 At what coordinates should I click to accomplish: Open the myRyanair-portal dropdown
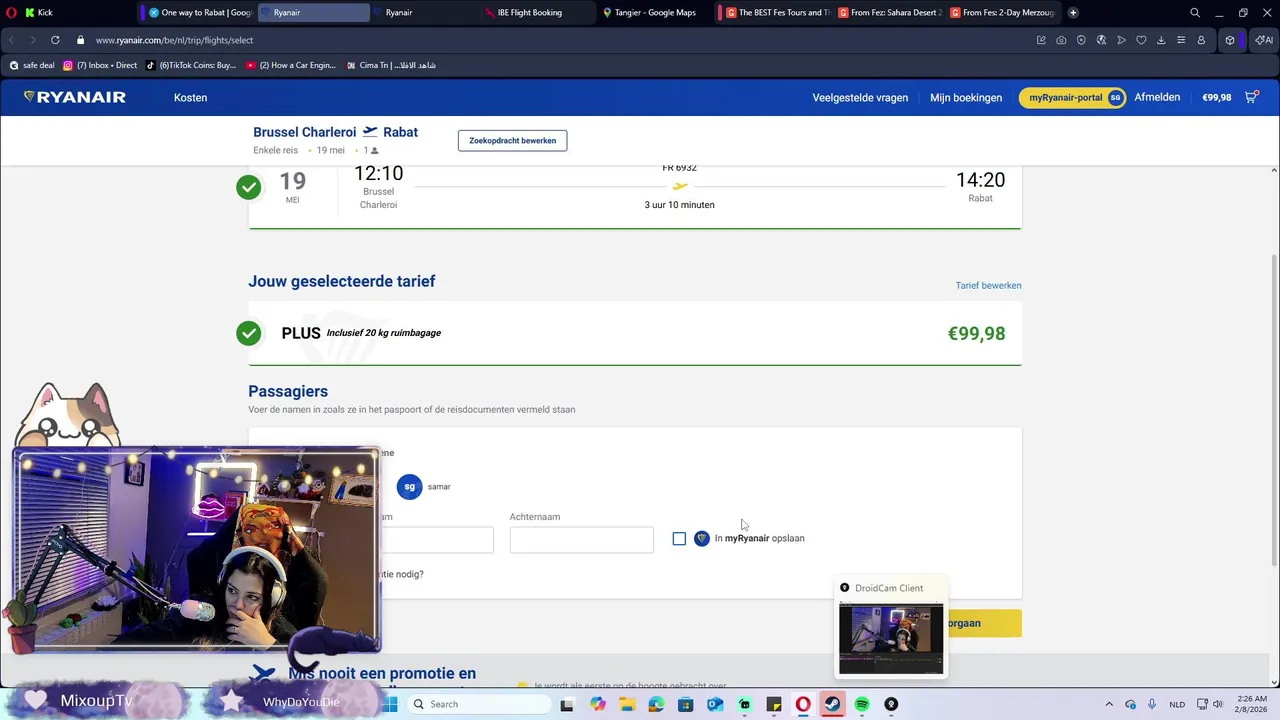(1075, 97)
